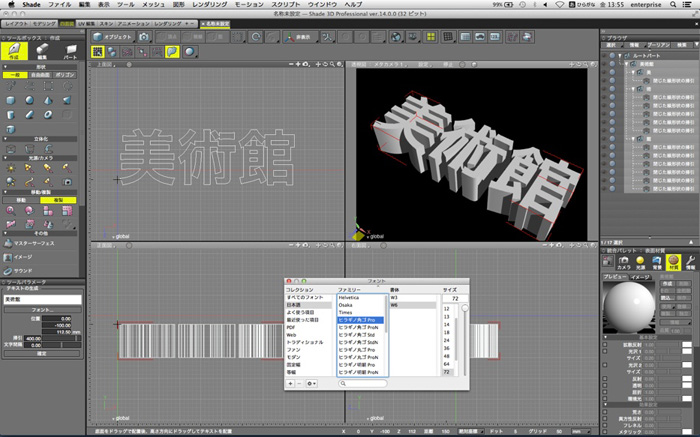Toggle the ポリゴン shape category button
This screenshot has height=437, width=700.
click(x=66, y=74)
